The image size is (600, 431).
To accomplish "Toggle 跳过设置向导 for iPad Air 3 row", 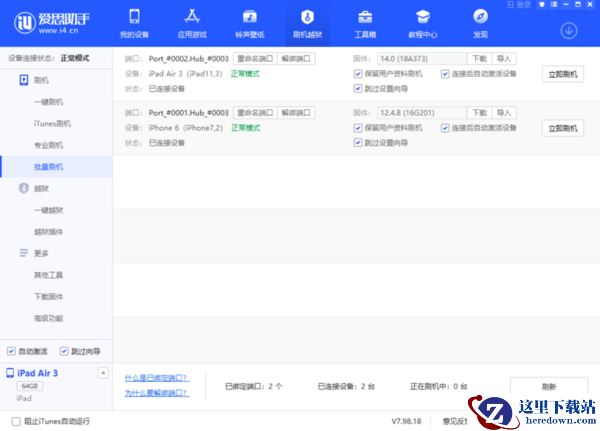I will click(x=358, y=88).
